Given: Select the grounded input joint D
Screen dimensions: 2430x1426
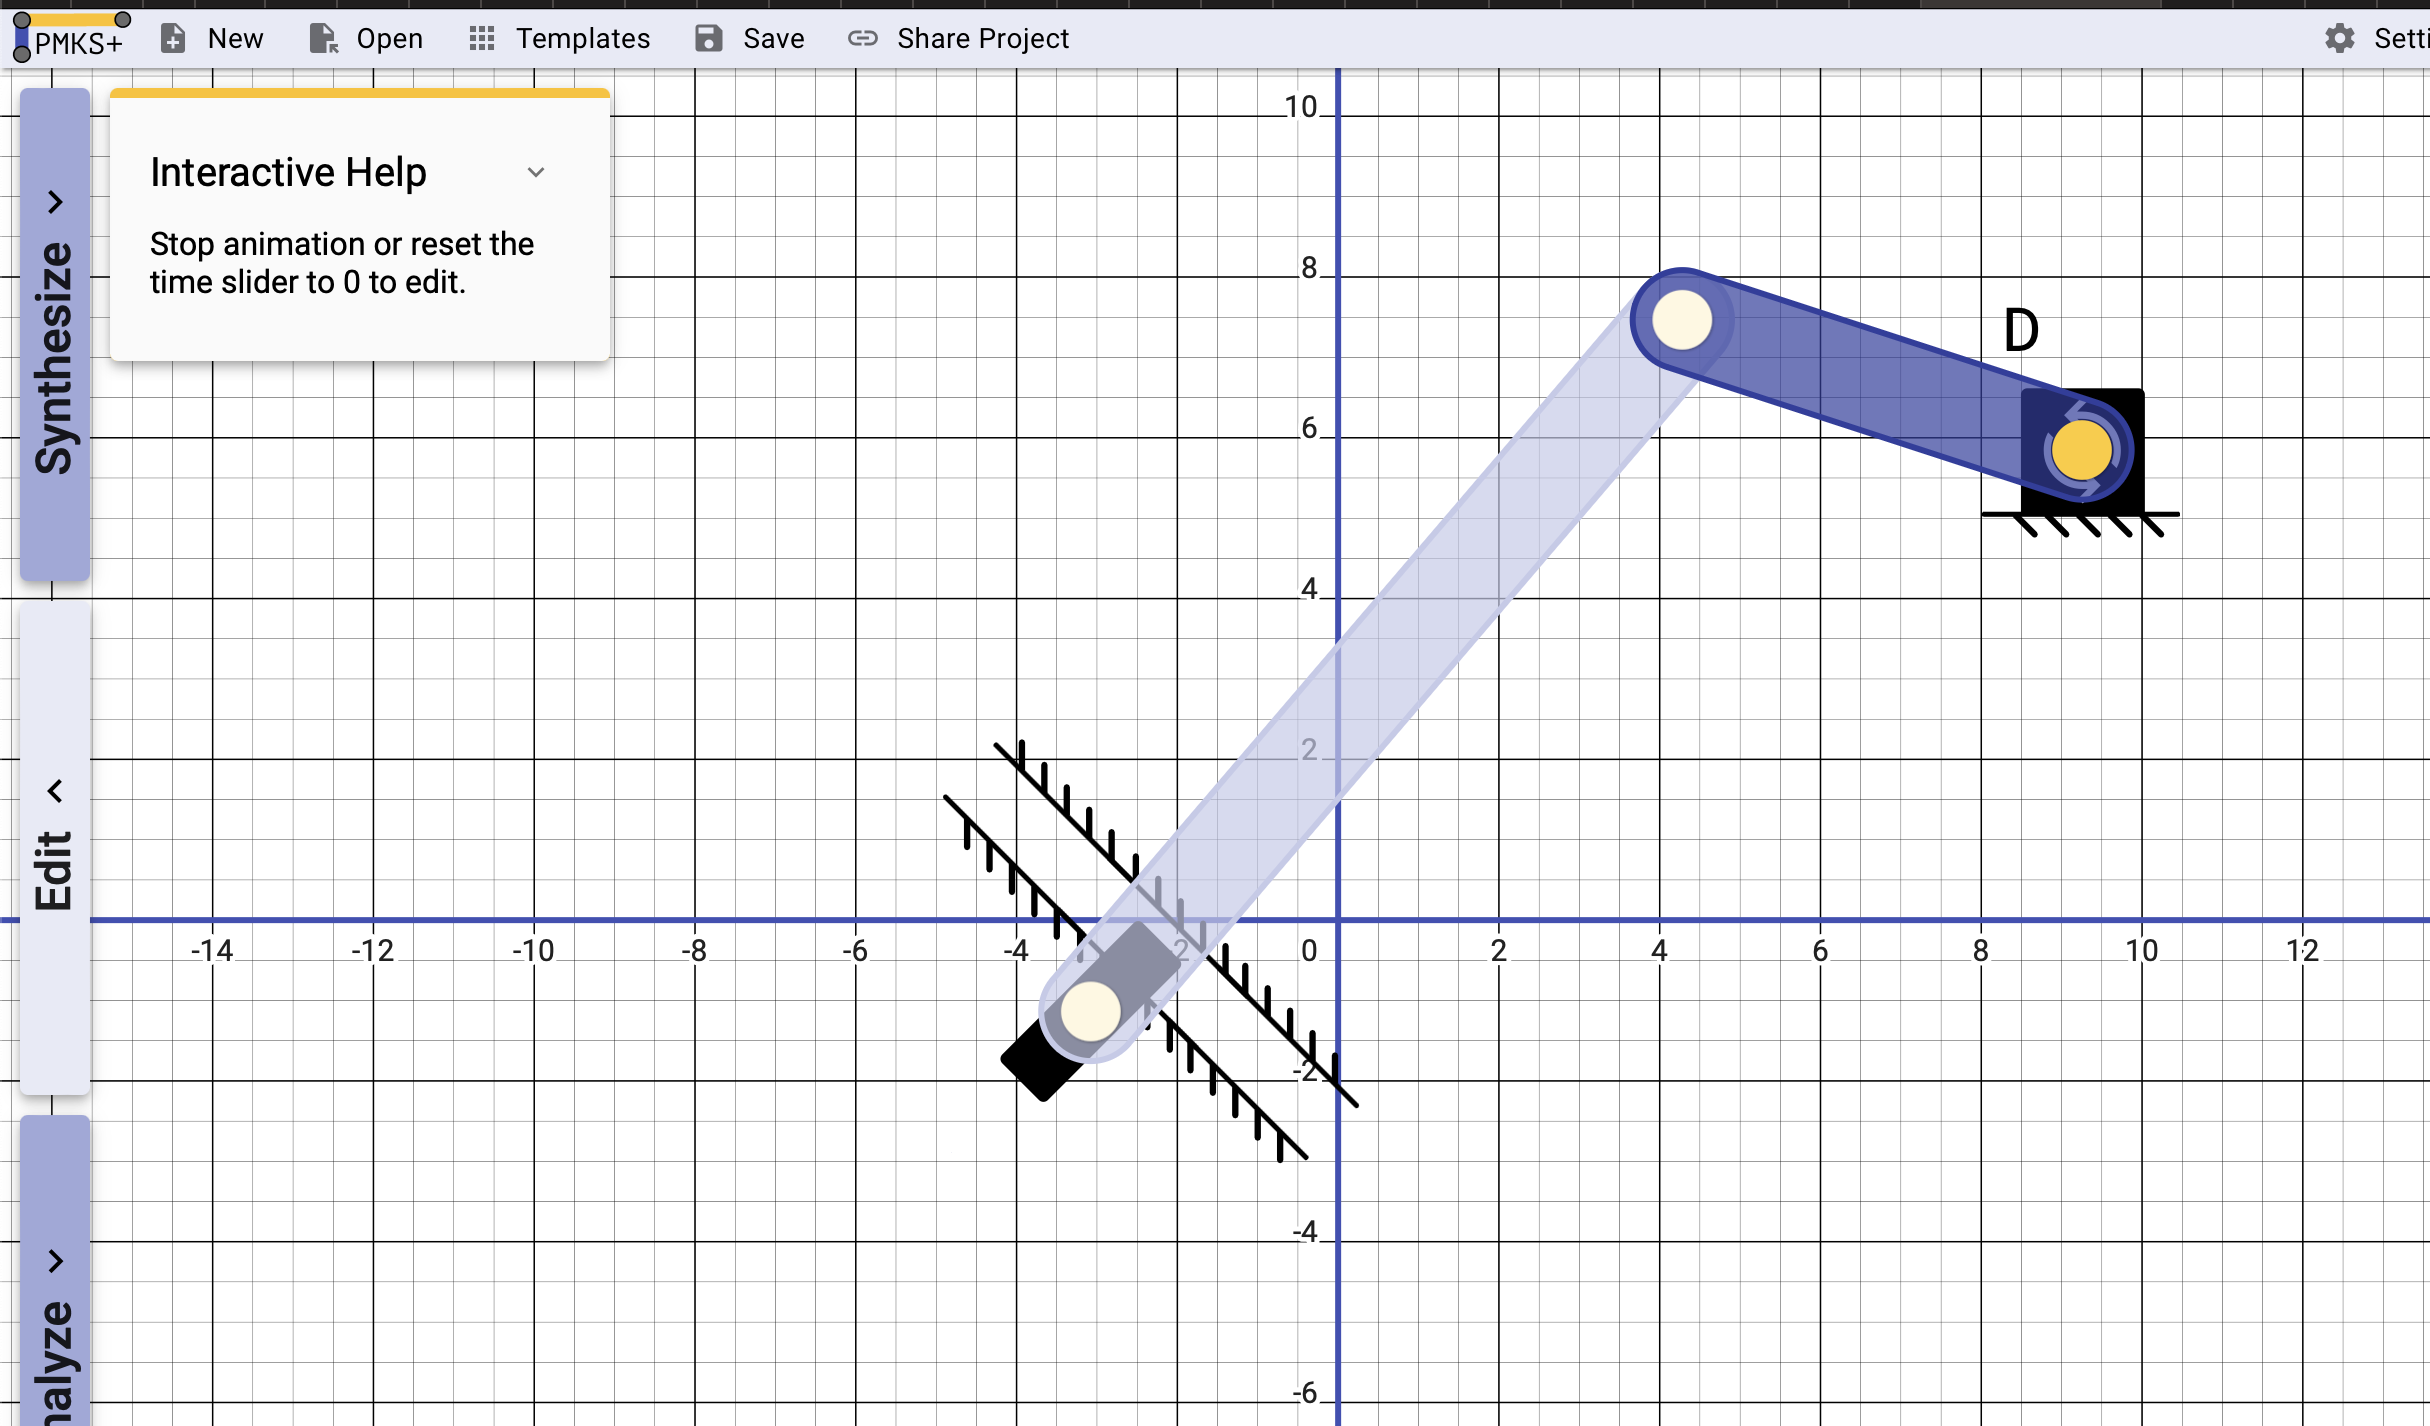Looking at the screenshot, I should (2082, 450).
